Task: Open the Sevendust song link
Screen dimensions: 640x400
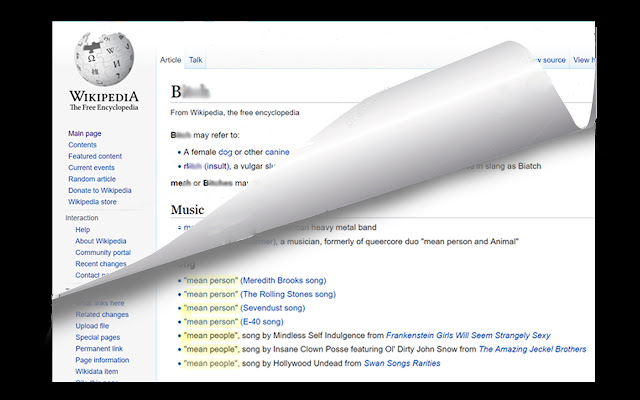Action: pos(273,308)
